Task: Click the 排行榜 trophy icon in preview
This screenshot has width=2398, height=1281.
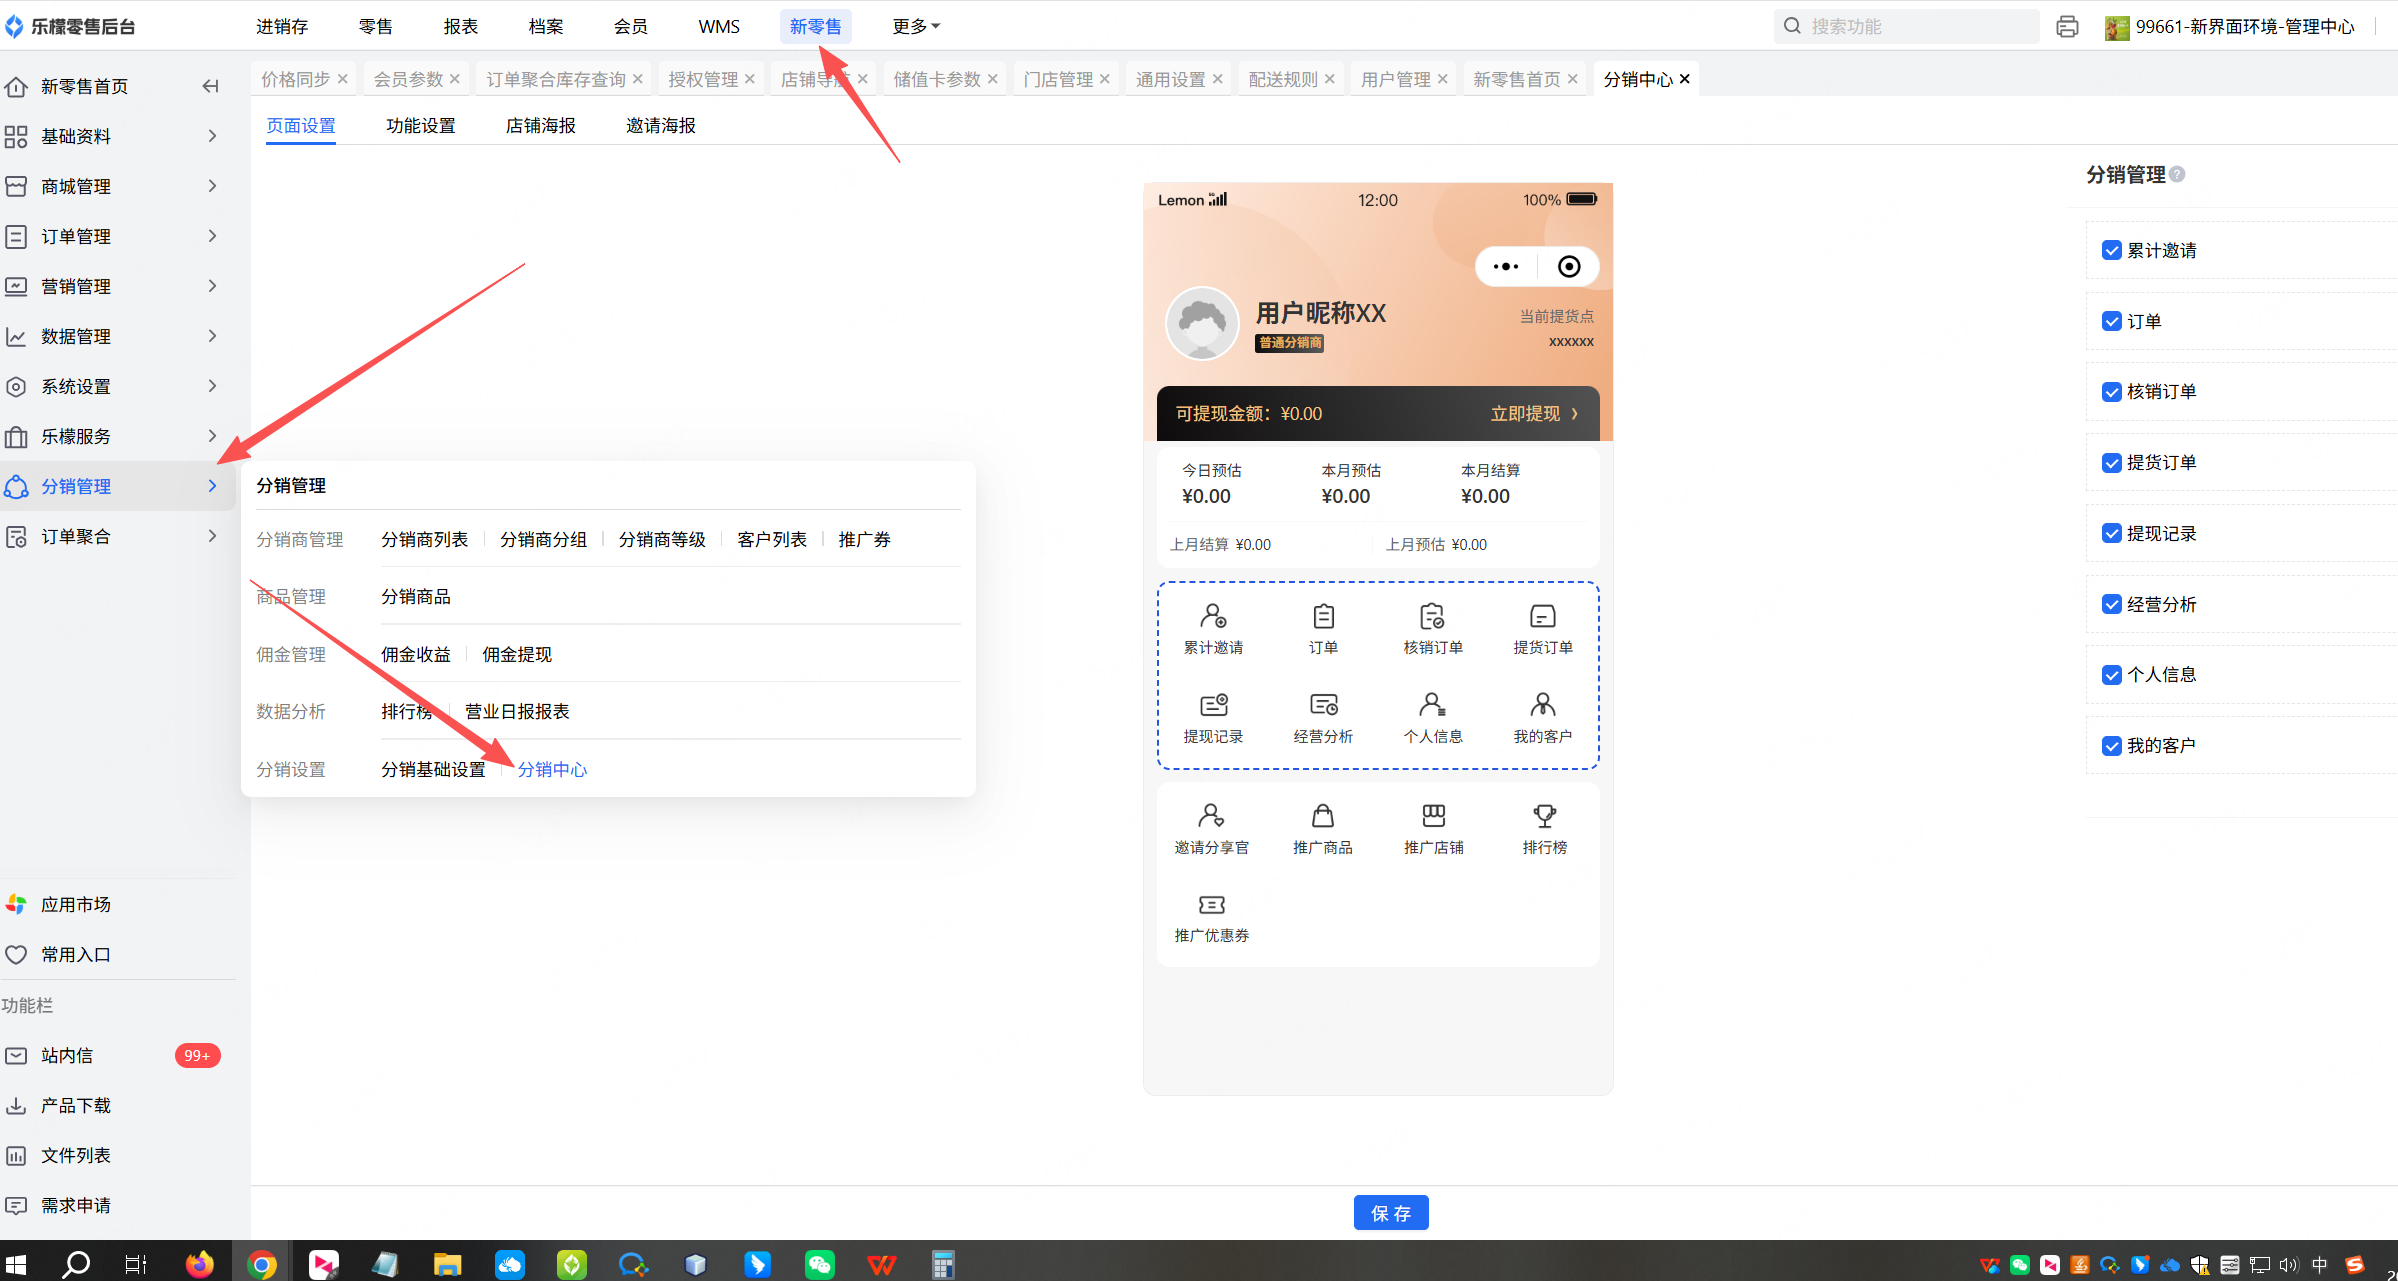Action: 1544,816
